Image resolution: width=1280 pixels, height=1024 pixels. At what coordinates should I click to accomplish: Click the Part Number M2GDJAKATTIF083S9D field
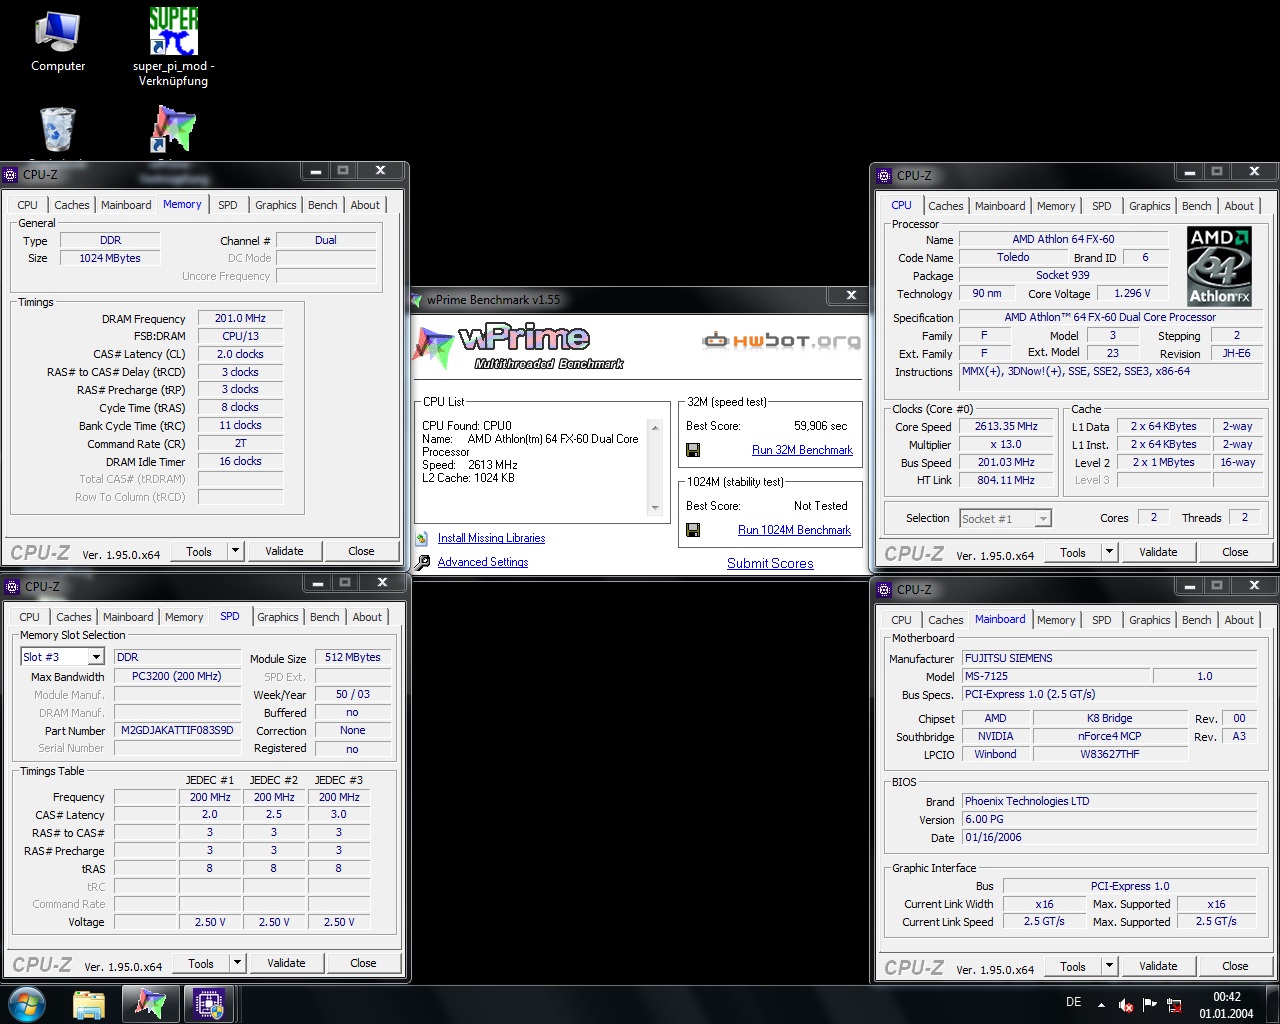click(177, 730)
